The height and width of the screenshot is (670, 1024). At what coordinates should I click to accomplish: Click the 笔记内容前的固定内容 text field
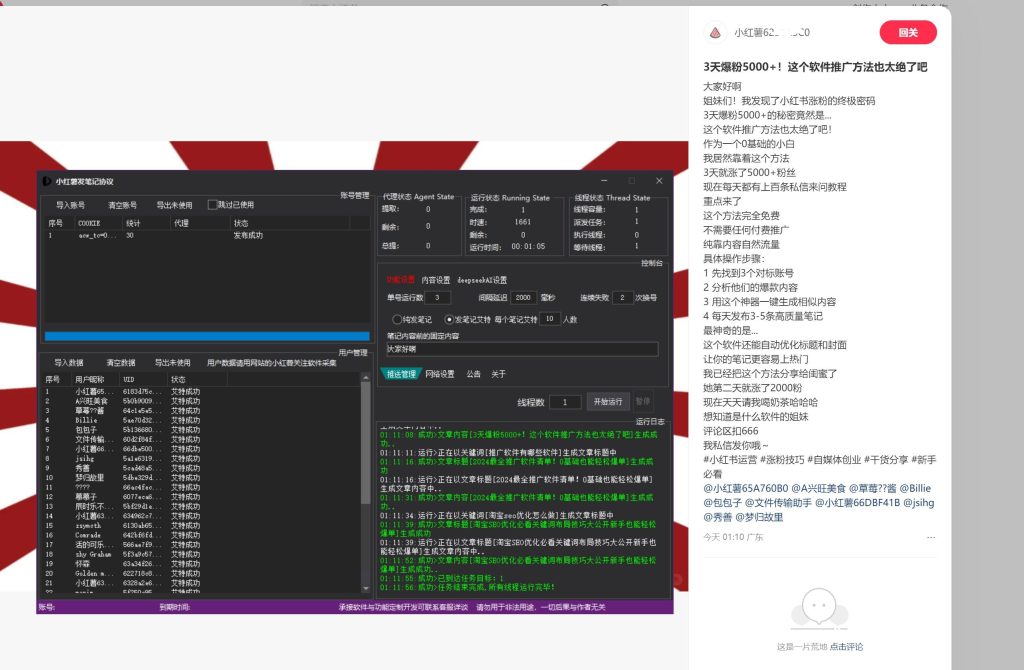521,350
